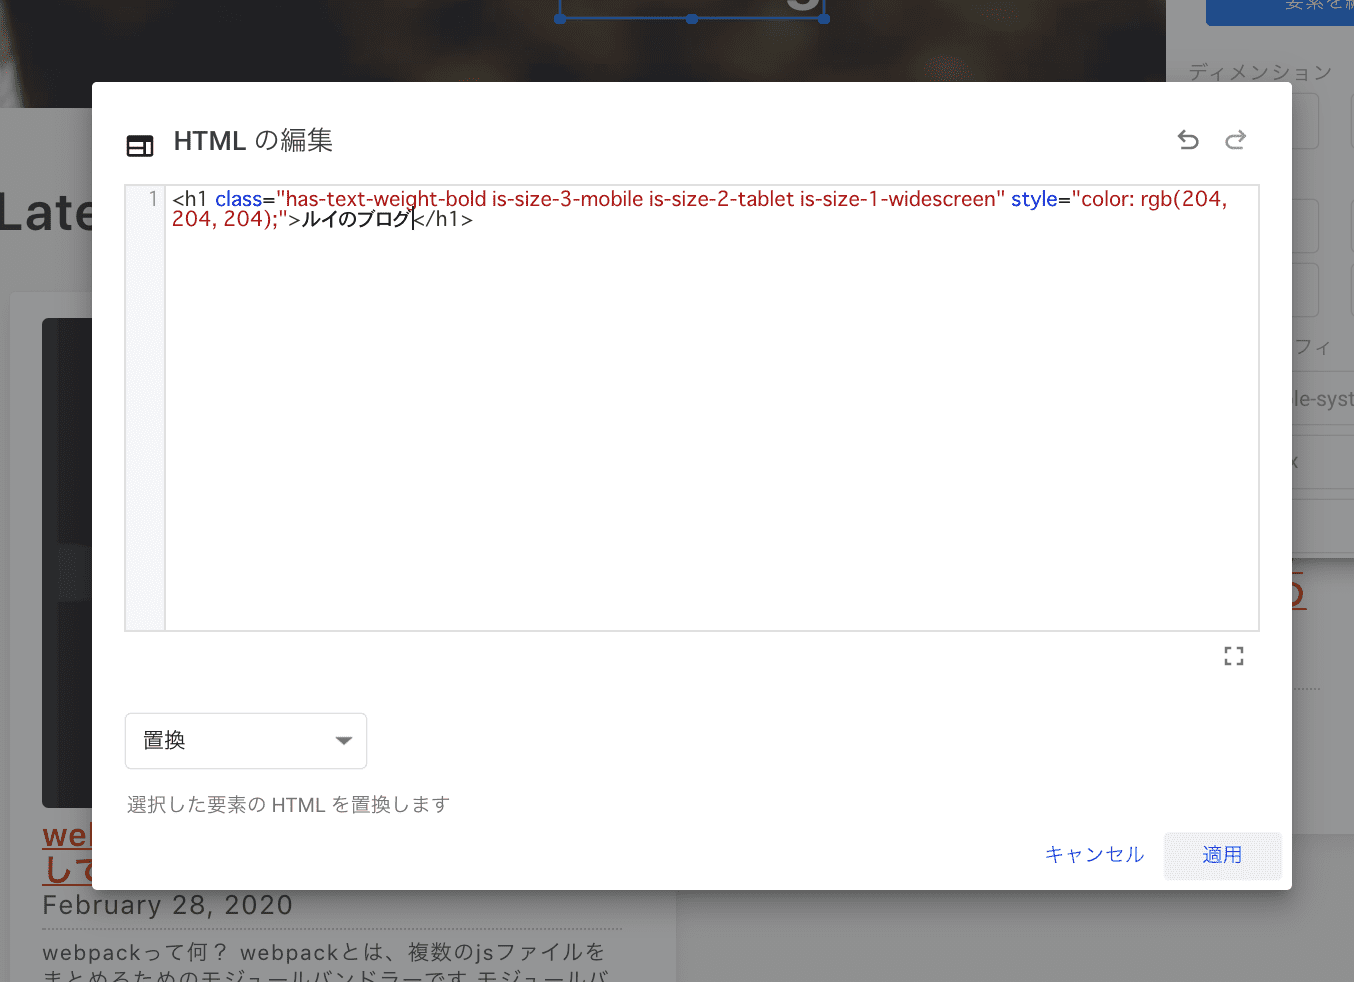Click the HTML editor panel icon
Viewport: 1354px width, 982px height.
point(140,146)
